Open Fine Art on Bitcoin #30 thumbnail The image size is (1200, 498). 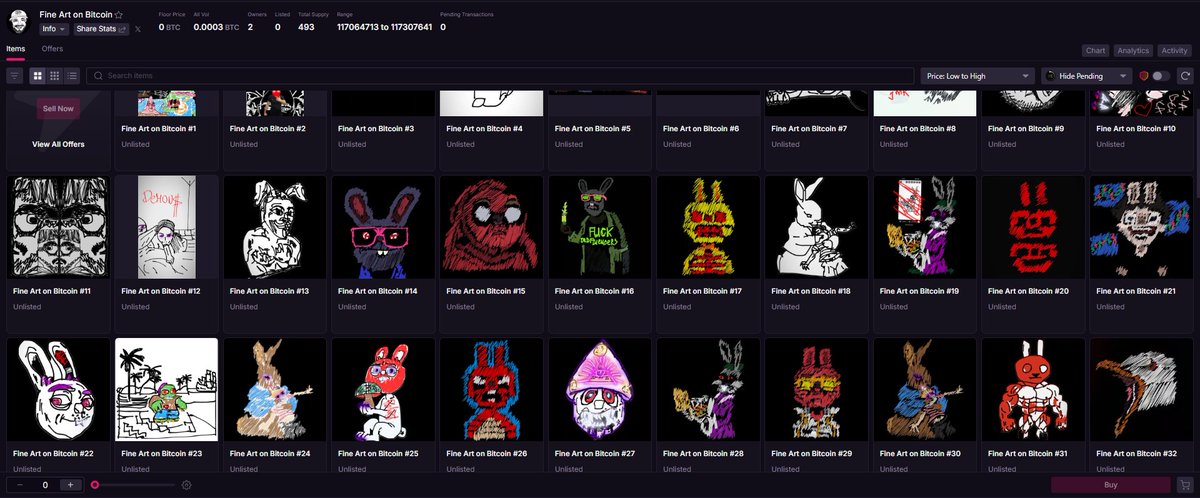pyautogui.click(x=925, y=390)
